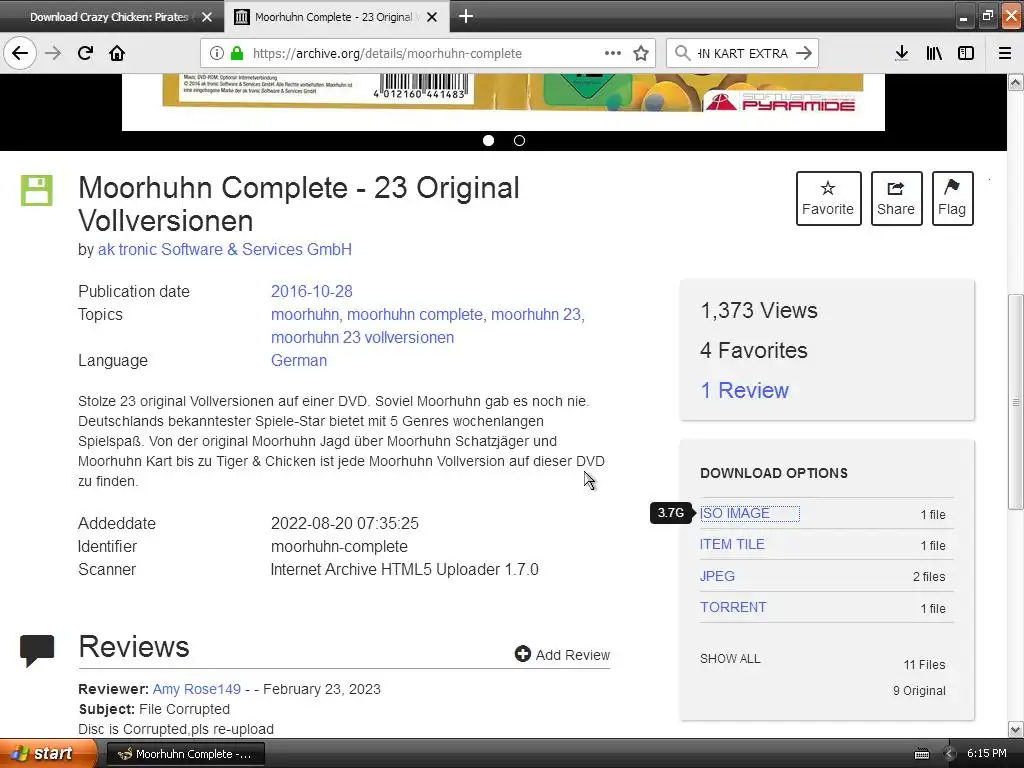Show second cover image via hollow dot
This screenshot has height=768, width=1024.
519,140
